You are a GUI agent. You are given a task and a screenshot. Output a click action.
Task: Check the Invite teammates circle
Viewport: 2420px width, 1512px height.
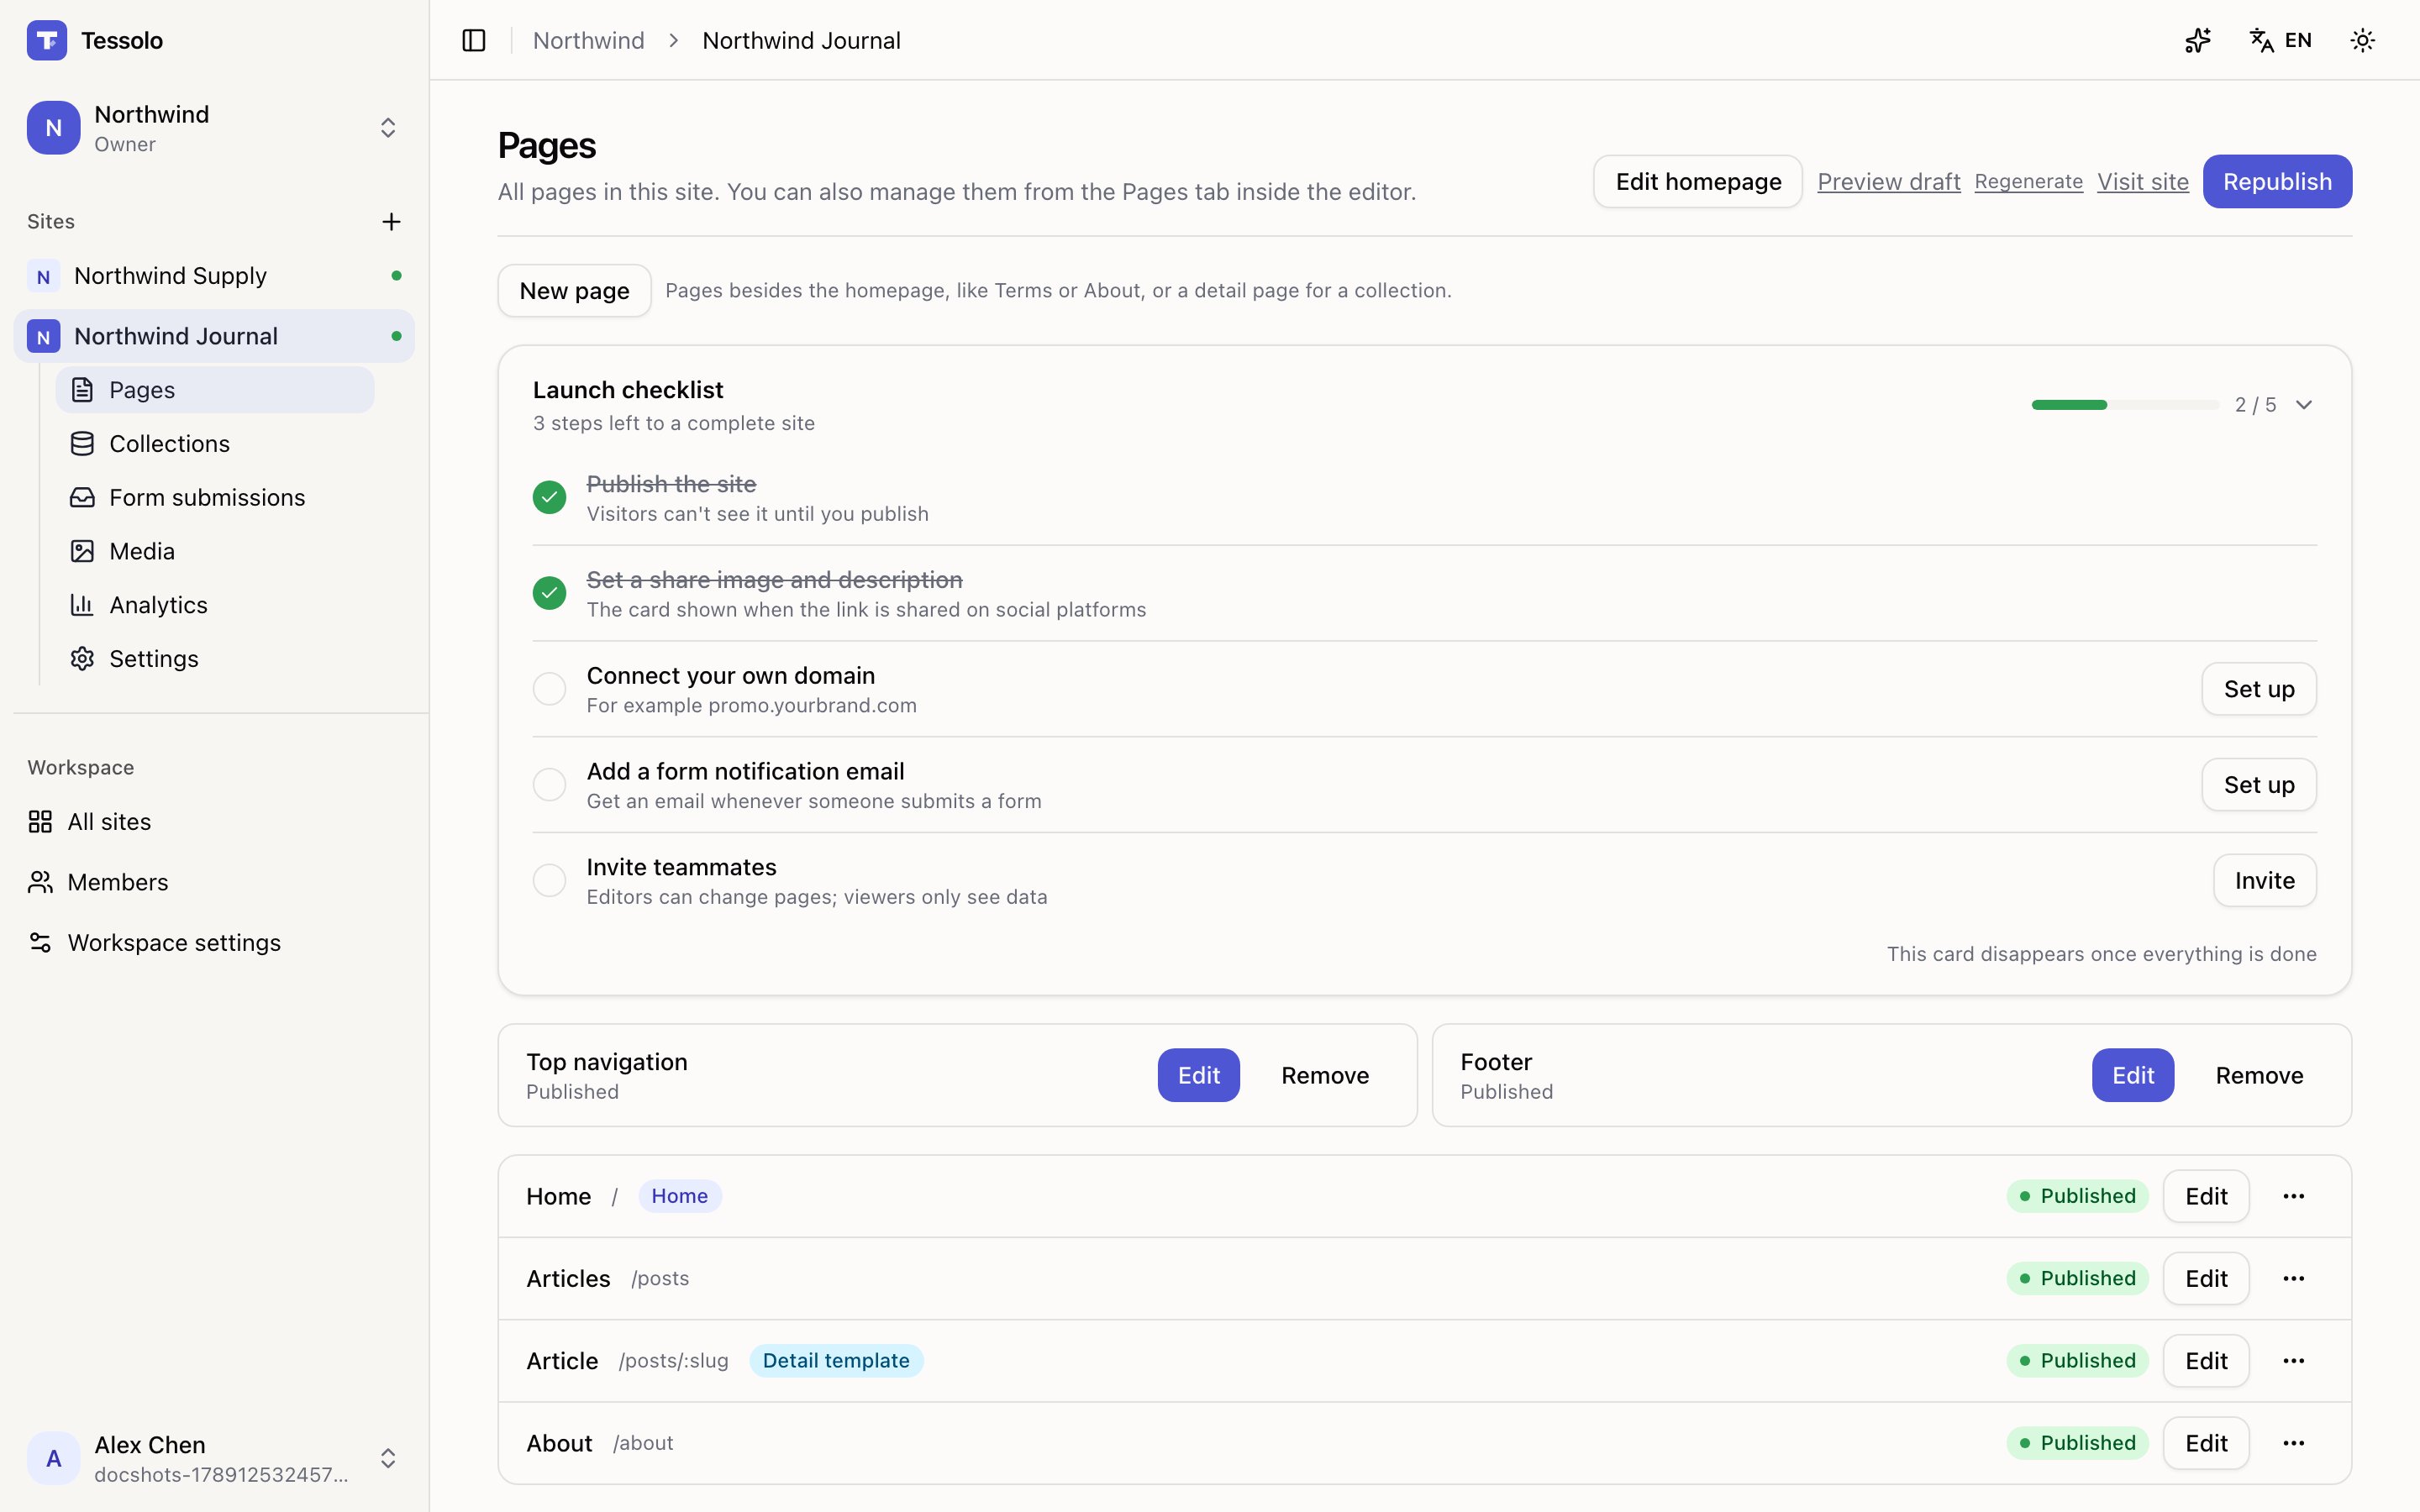(549, 880)
